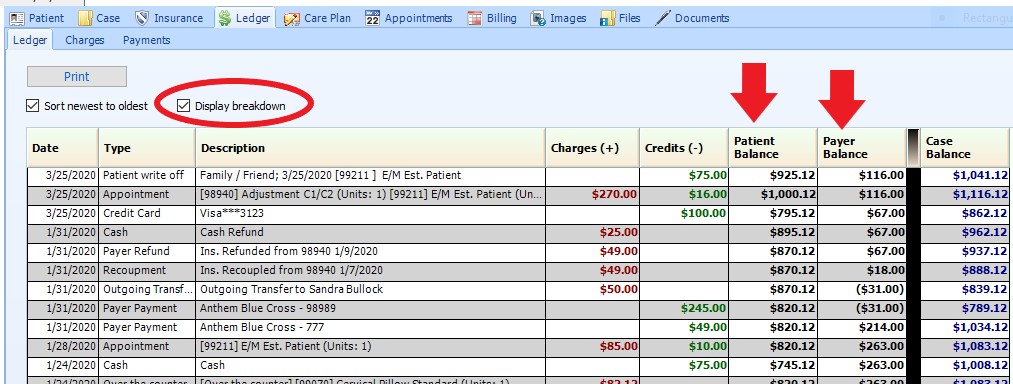
Task: Click the $1,041.12 case balance
Action: (980, 175)
